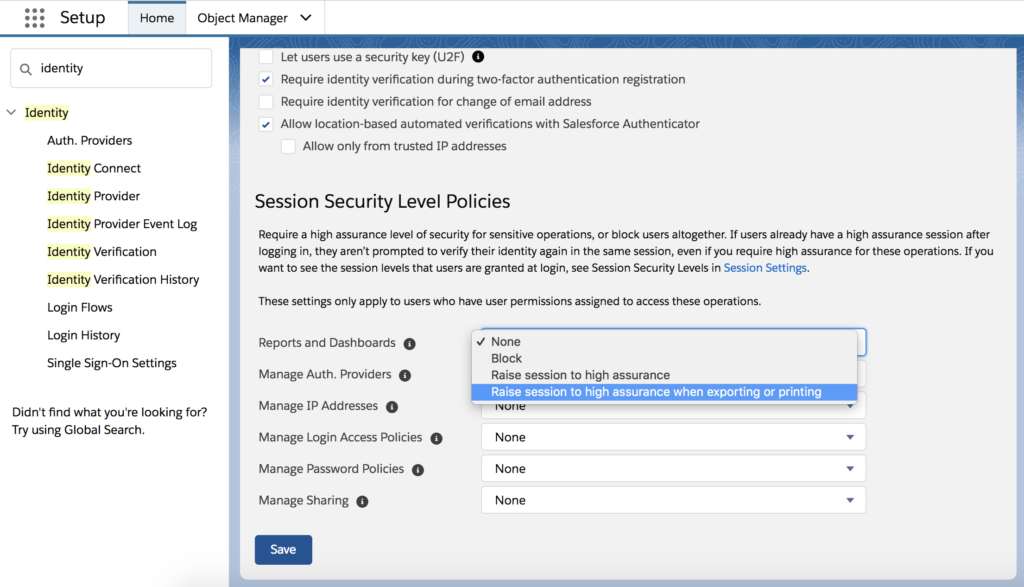Click the search magnifier in Quick Find
Screen dimensions: 1024x587
coord(26,68)
